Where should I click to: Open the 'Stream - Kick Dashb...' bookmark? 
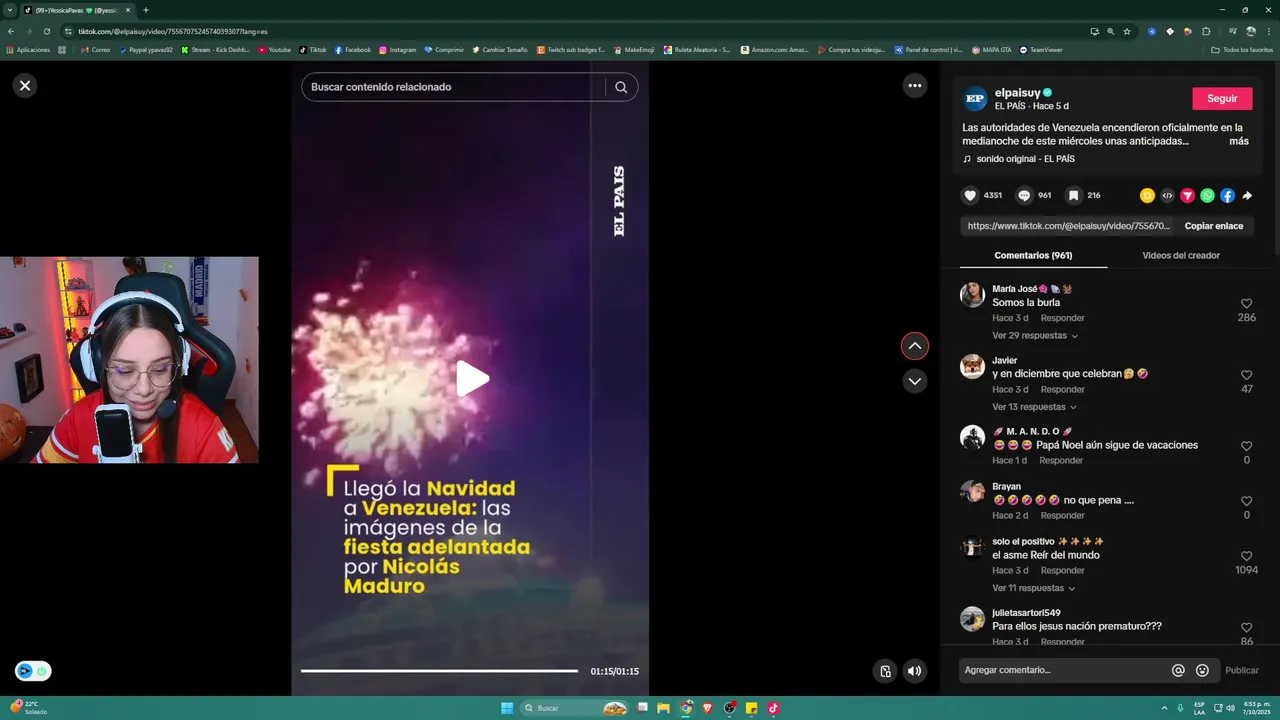coord(215,50)
